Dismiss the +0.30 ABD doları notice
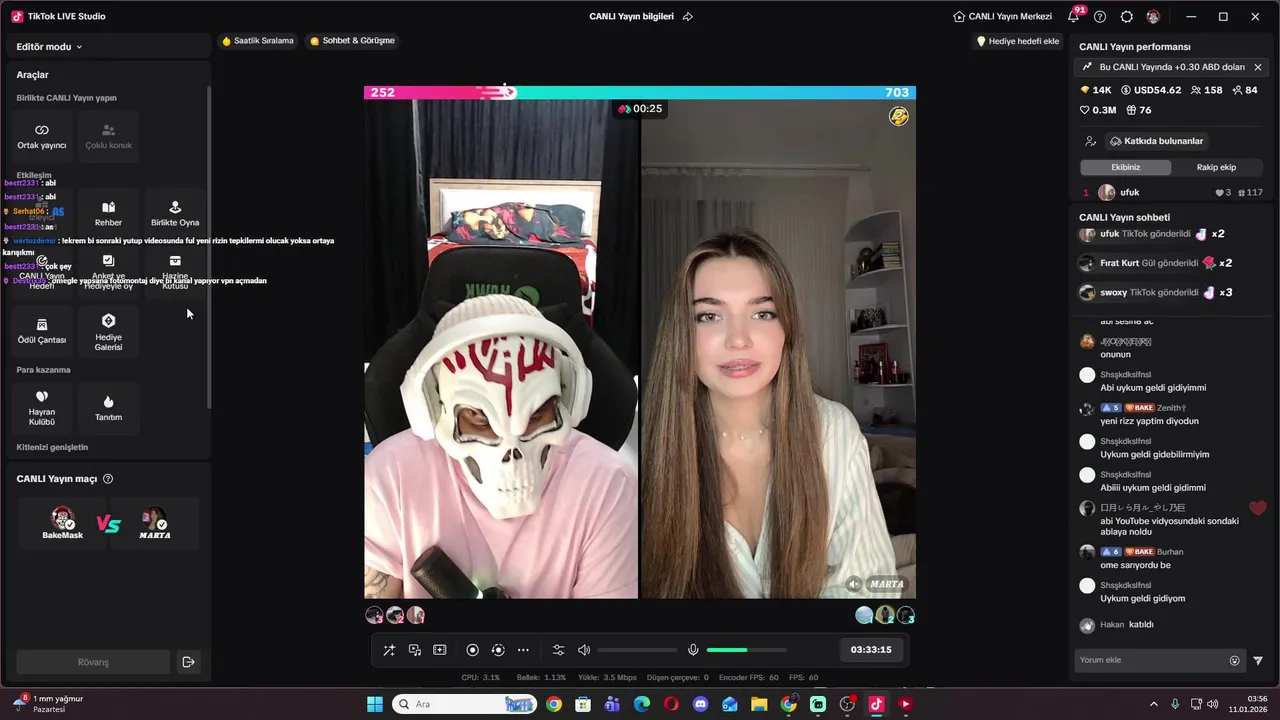The height and width of the screenshot is (720, 1280). (x=1258, y=67)
